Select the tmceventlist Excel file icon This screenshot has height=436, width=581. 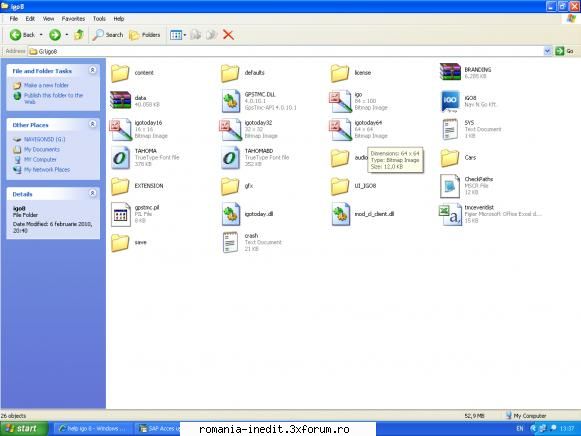(450, 214)
